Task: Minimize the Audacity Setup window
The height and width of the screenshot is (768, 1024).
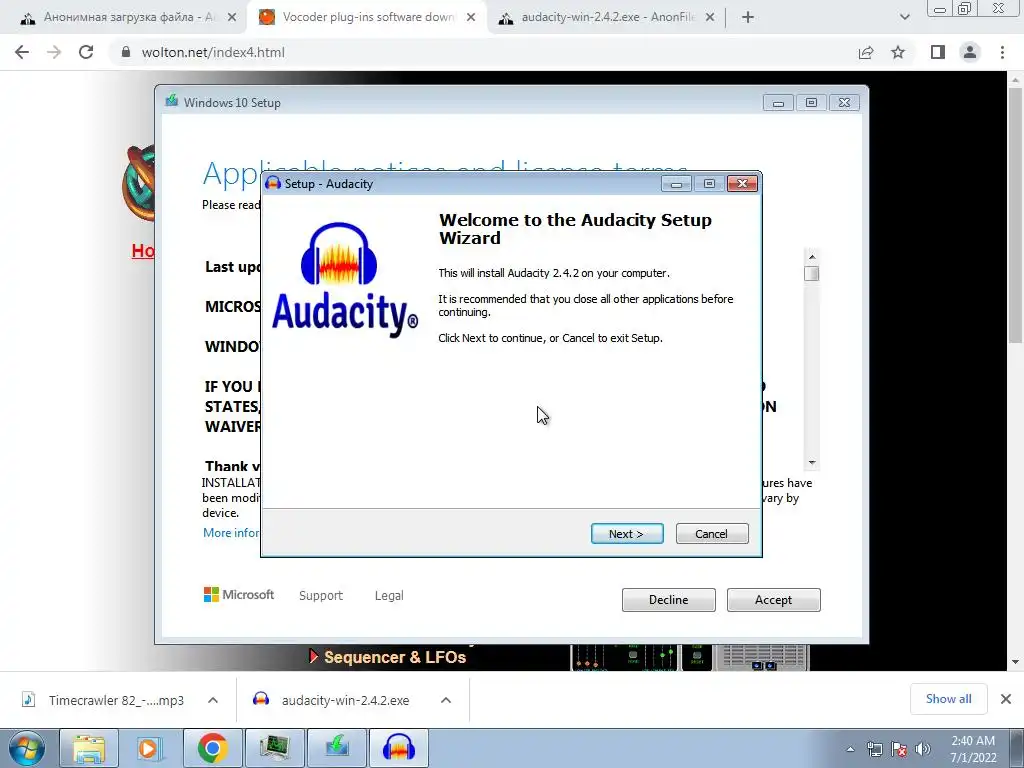Action: coord(677,184)
